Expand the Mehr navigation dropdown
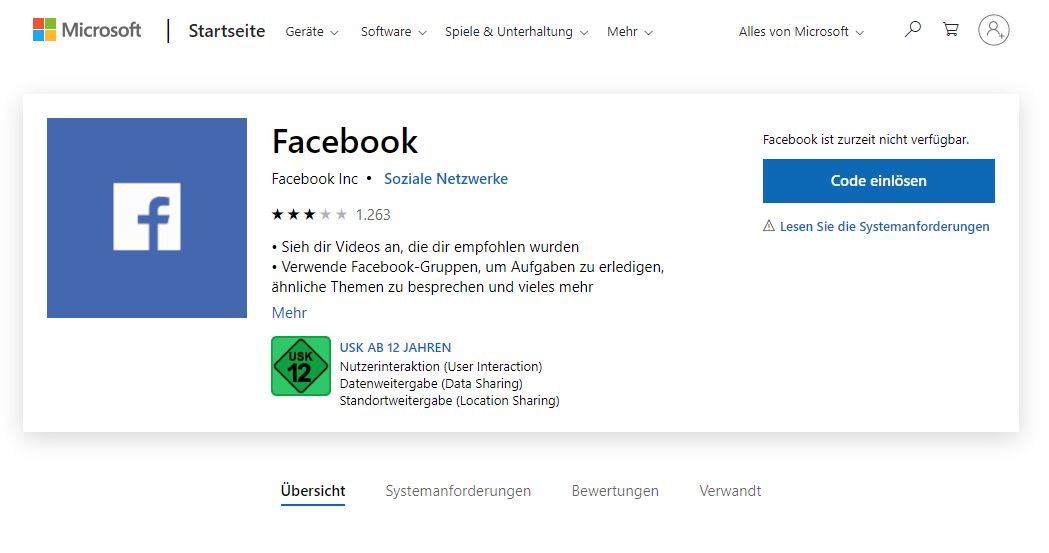Viewport: 1049px width, 553px height. (629, 32)
